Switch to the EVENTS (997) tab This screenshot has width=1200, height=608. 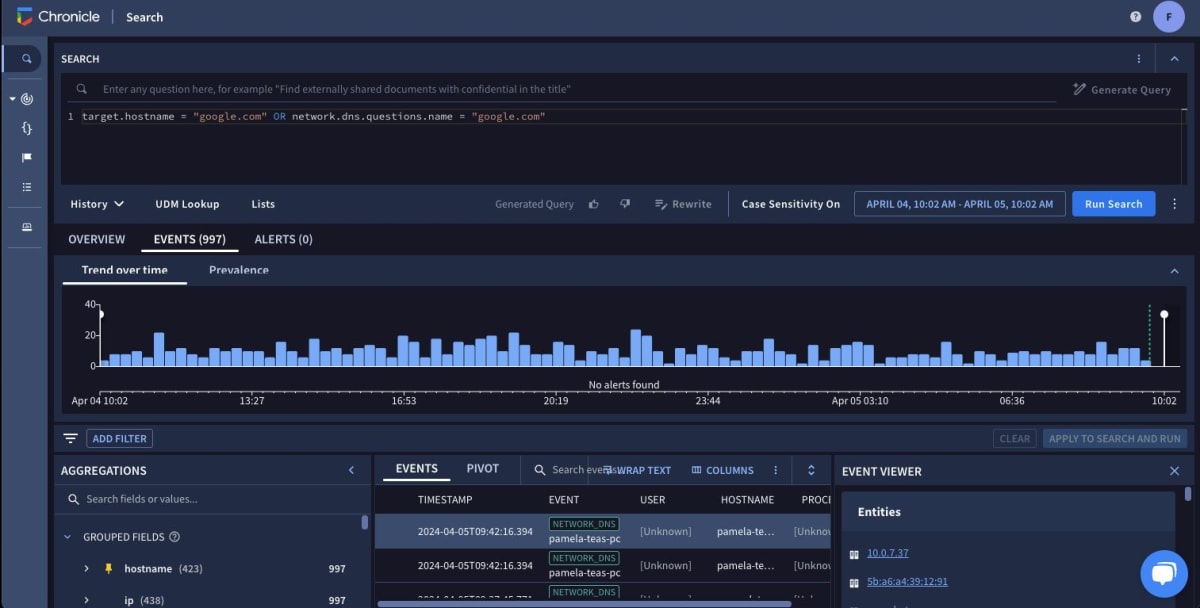click(x=189, y=239)
